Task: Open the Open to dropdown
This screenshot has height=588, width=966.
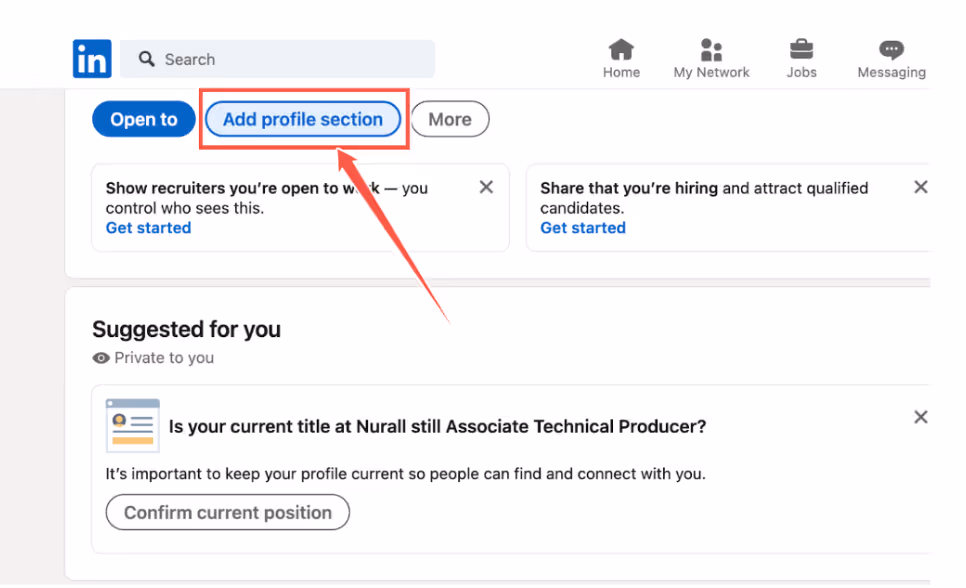Action: pos(143,118)
